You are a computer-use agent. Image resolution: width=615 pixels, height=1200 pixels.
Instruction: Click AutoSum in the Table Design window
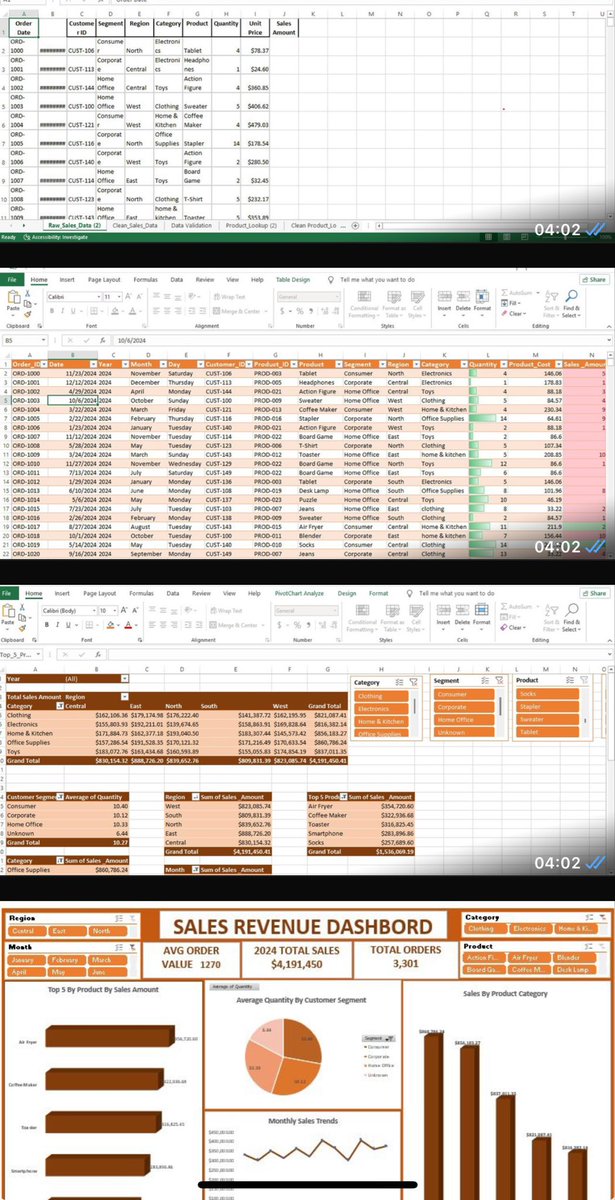[522, 294]
